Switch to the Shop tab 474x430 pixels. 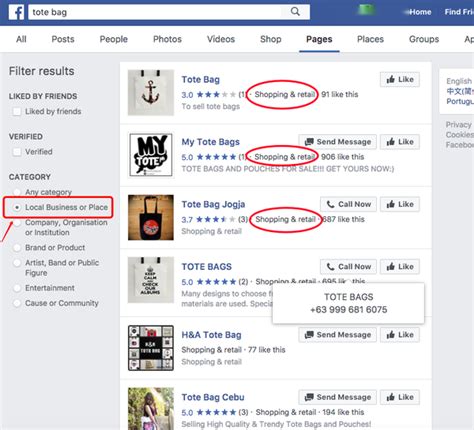click(x=271, y=39)
